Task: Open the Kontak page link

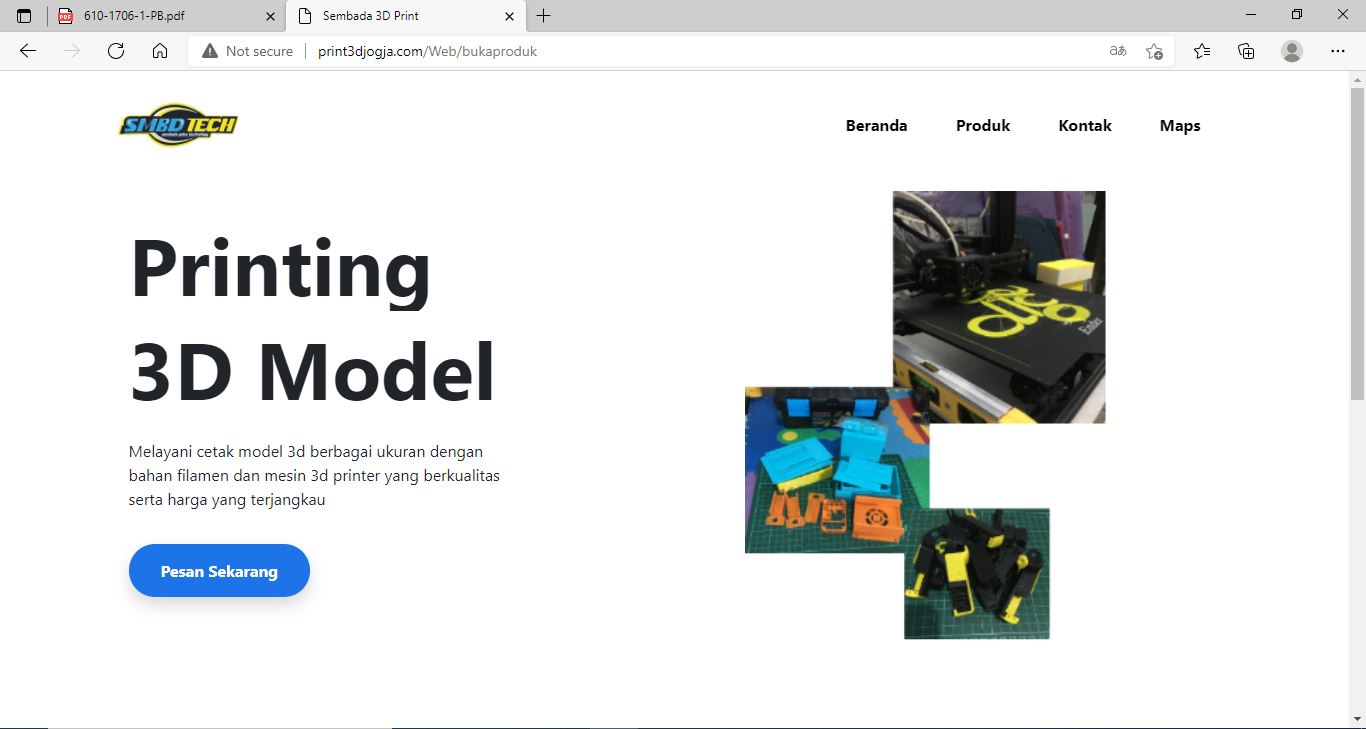Action: click(1084, 125)
